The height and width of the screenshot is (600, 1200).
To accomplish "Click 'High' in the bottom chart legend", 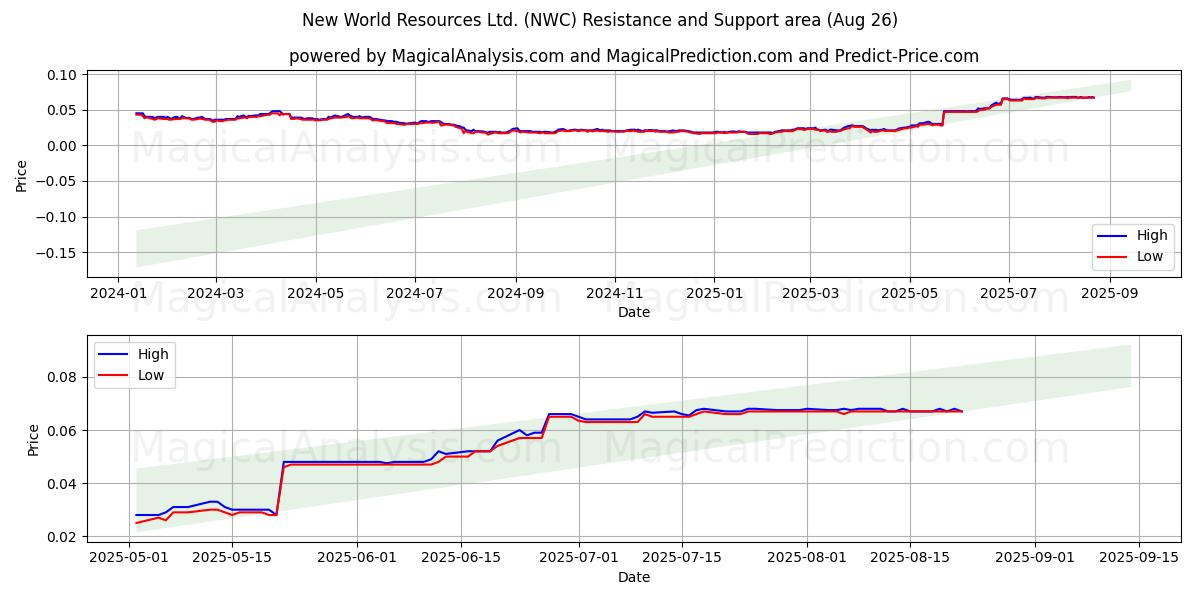I will click(x=153, y=354).
